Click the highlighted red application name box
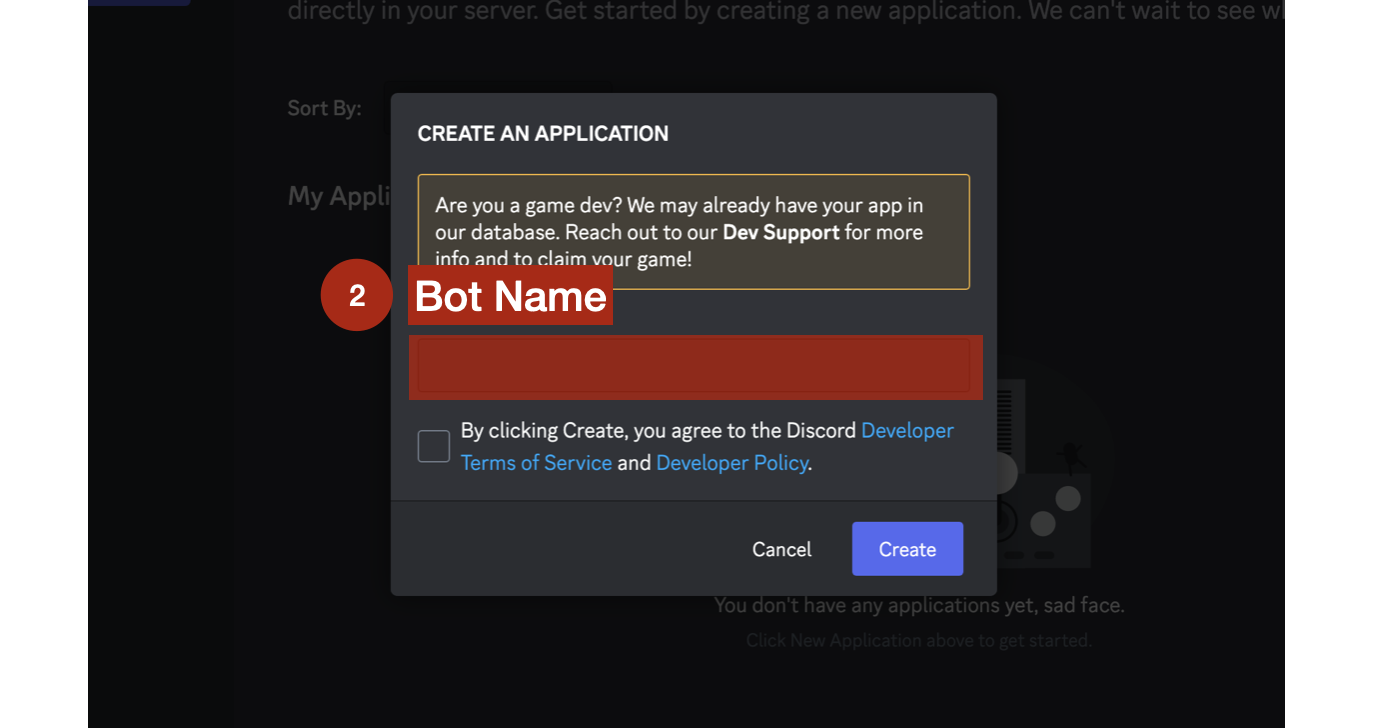 click(694, 367)
